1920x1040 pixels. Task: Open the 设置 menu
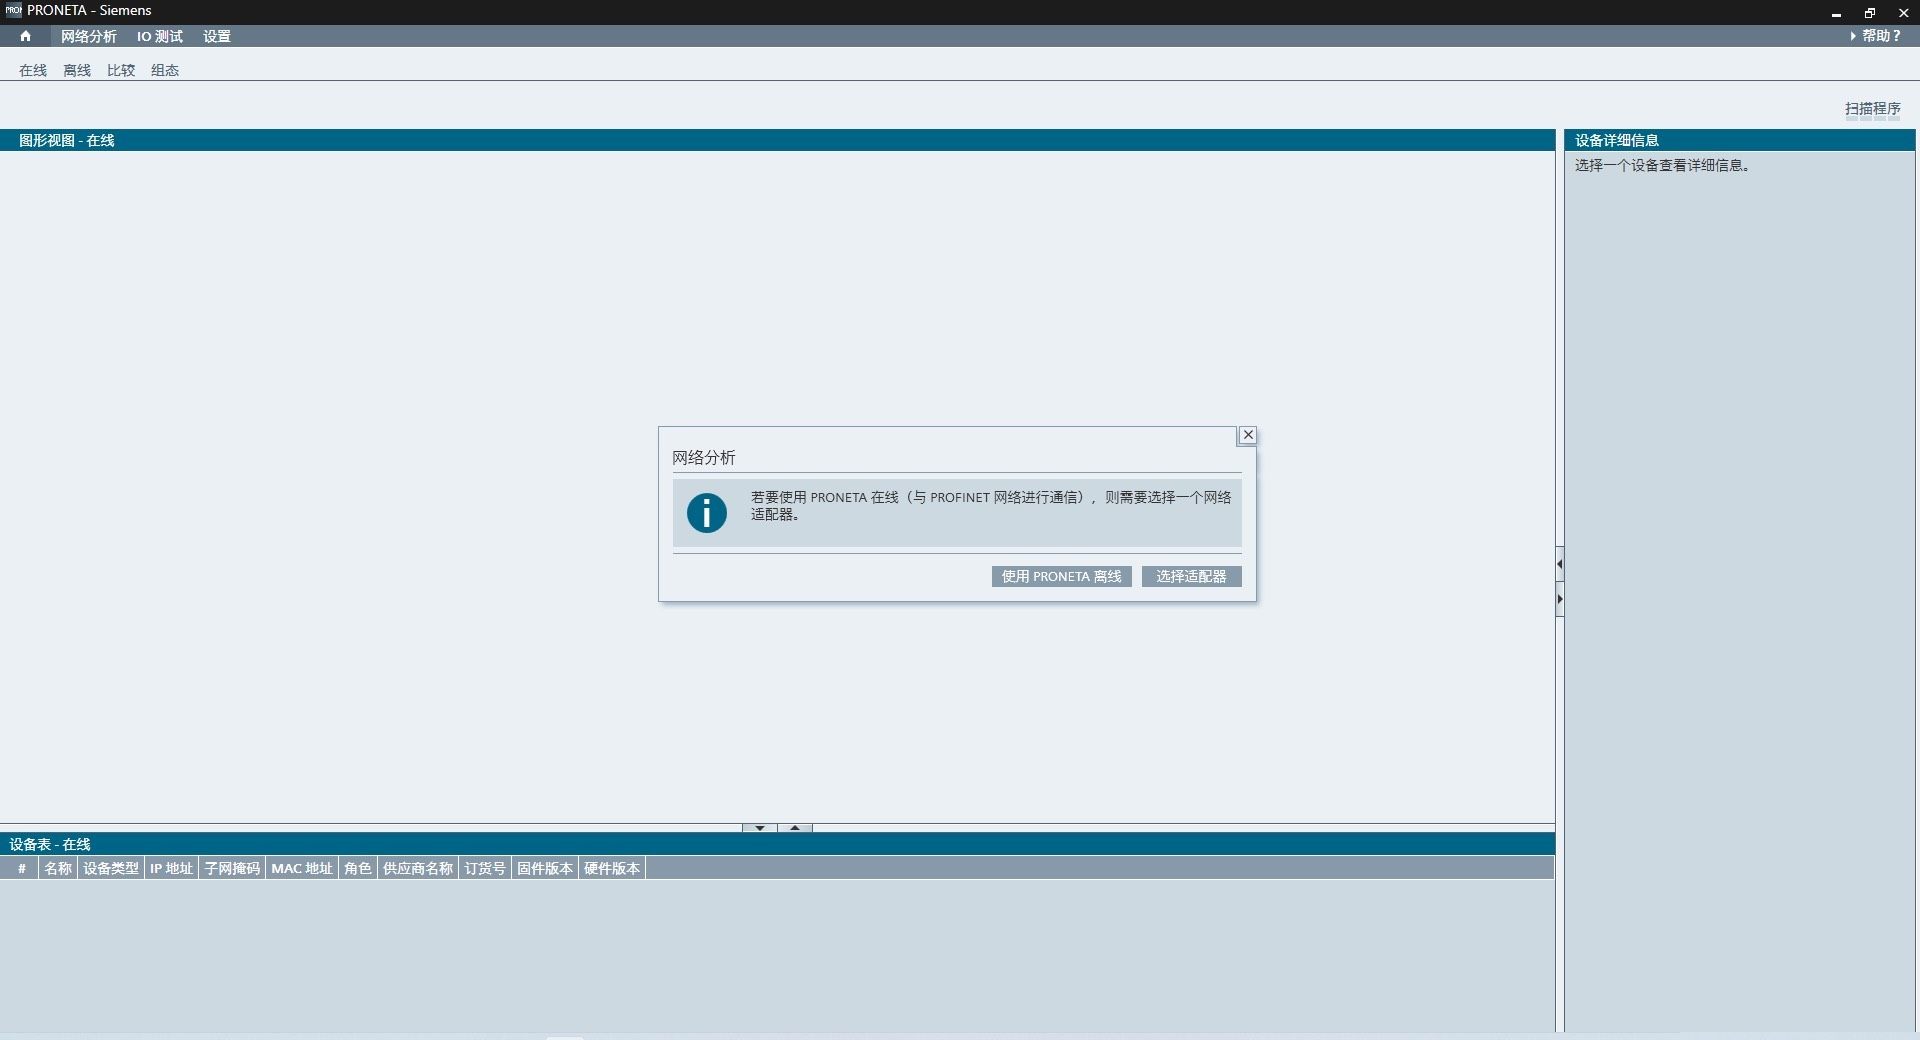(x=217, y=36)
